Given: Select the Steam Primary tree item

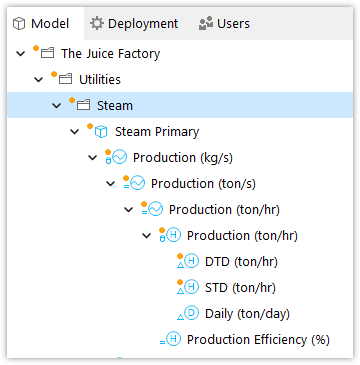Looking at the screenshot, I should pyautogui.click(x=157, y=132).
